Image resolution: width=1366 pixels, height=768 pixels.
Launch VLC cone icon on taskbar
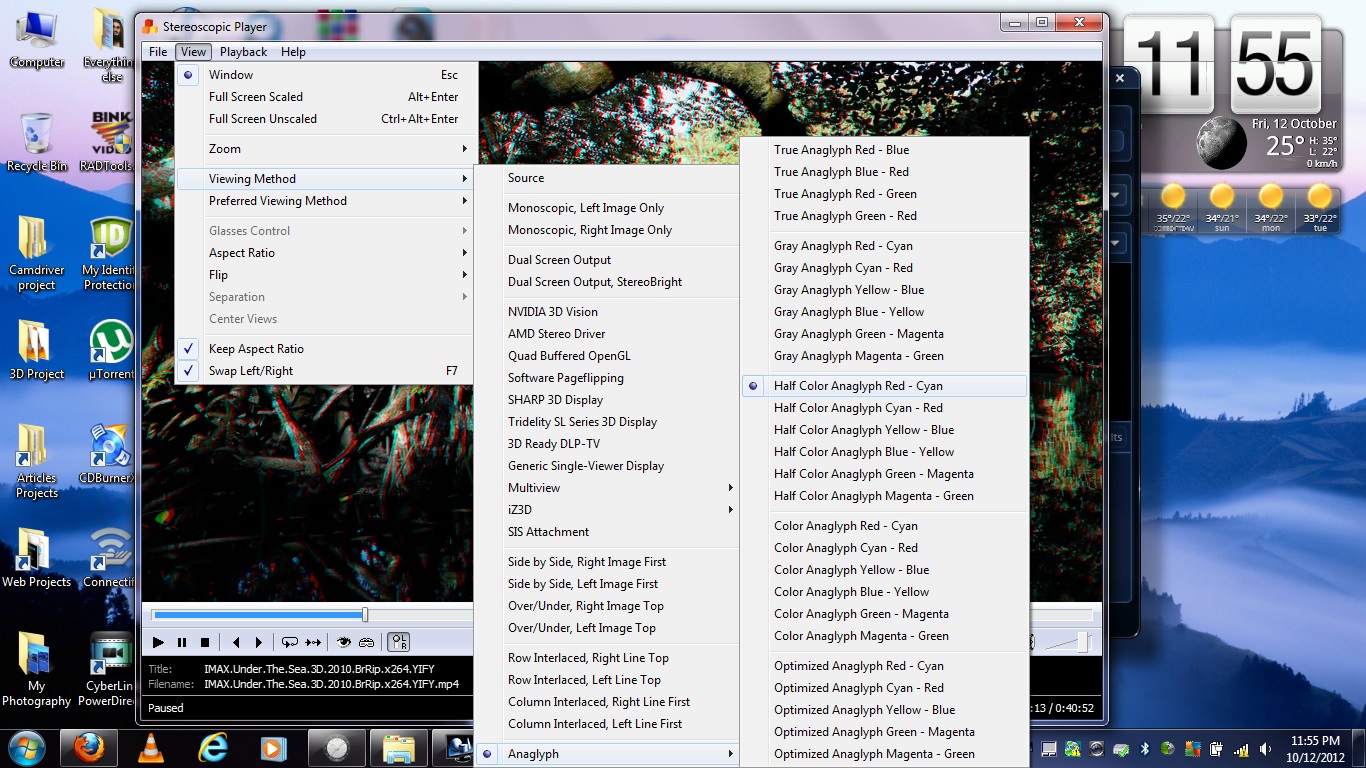151,748
